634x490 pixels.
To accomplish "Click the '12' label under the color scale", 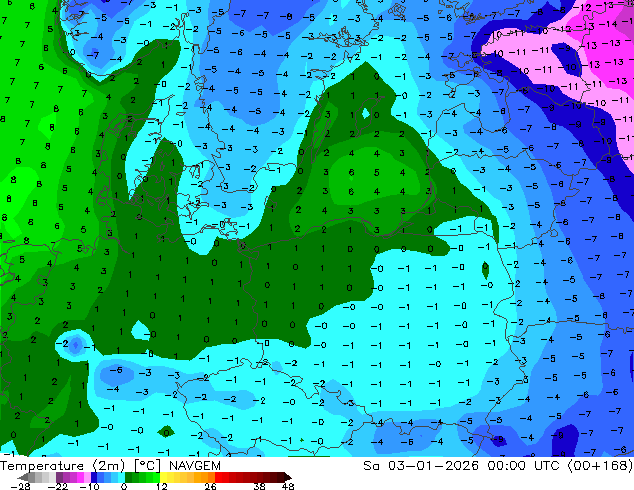I will (x=162, y=486).
